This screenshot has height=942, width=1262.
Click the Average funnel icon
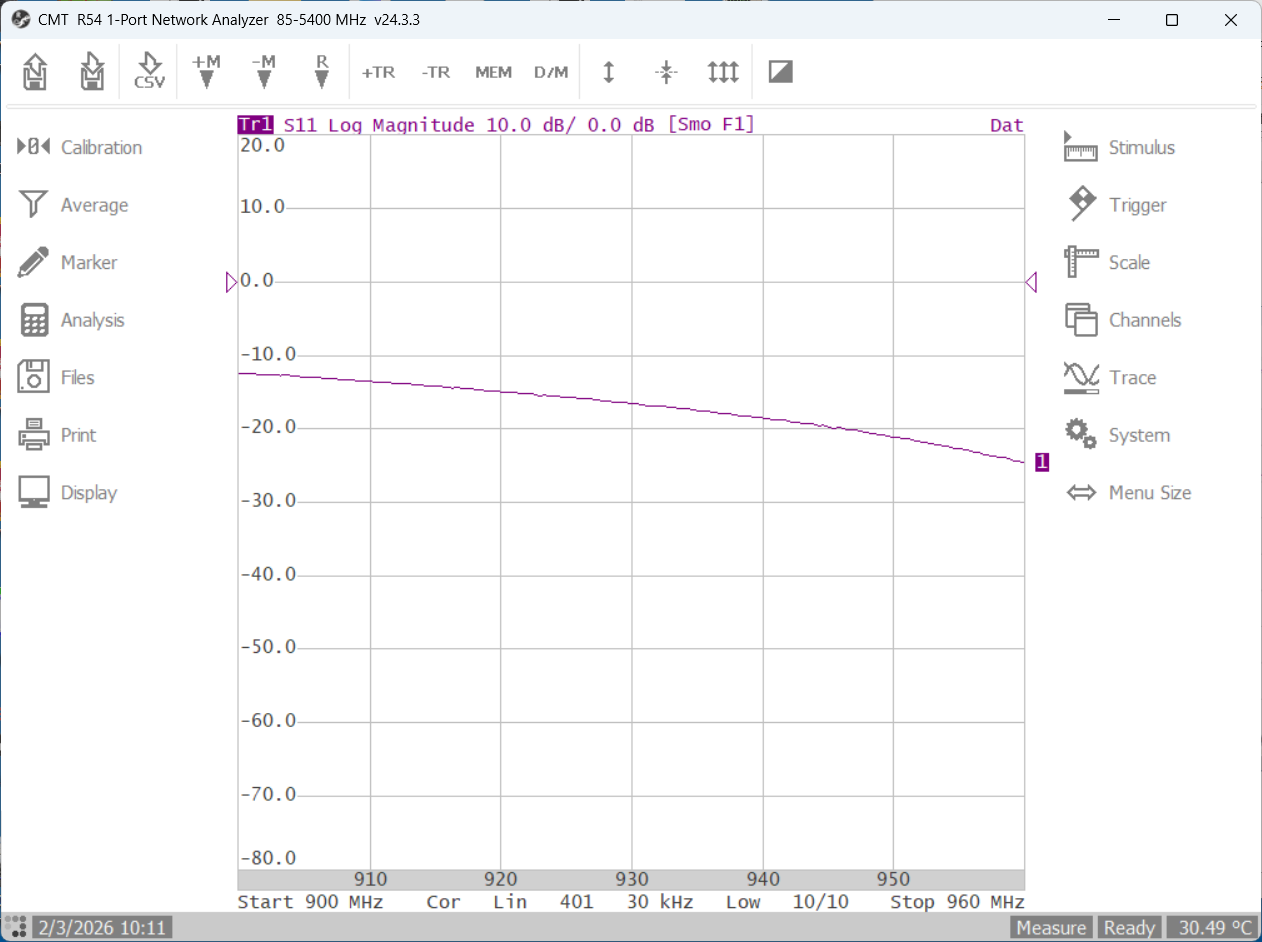coord(34,205)
